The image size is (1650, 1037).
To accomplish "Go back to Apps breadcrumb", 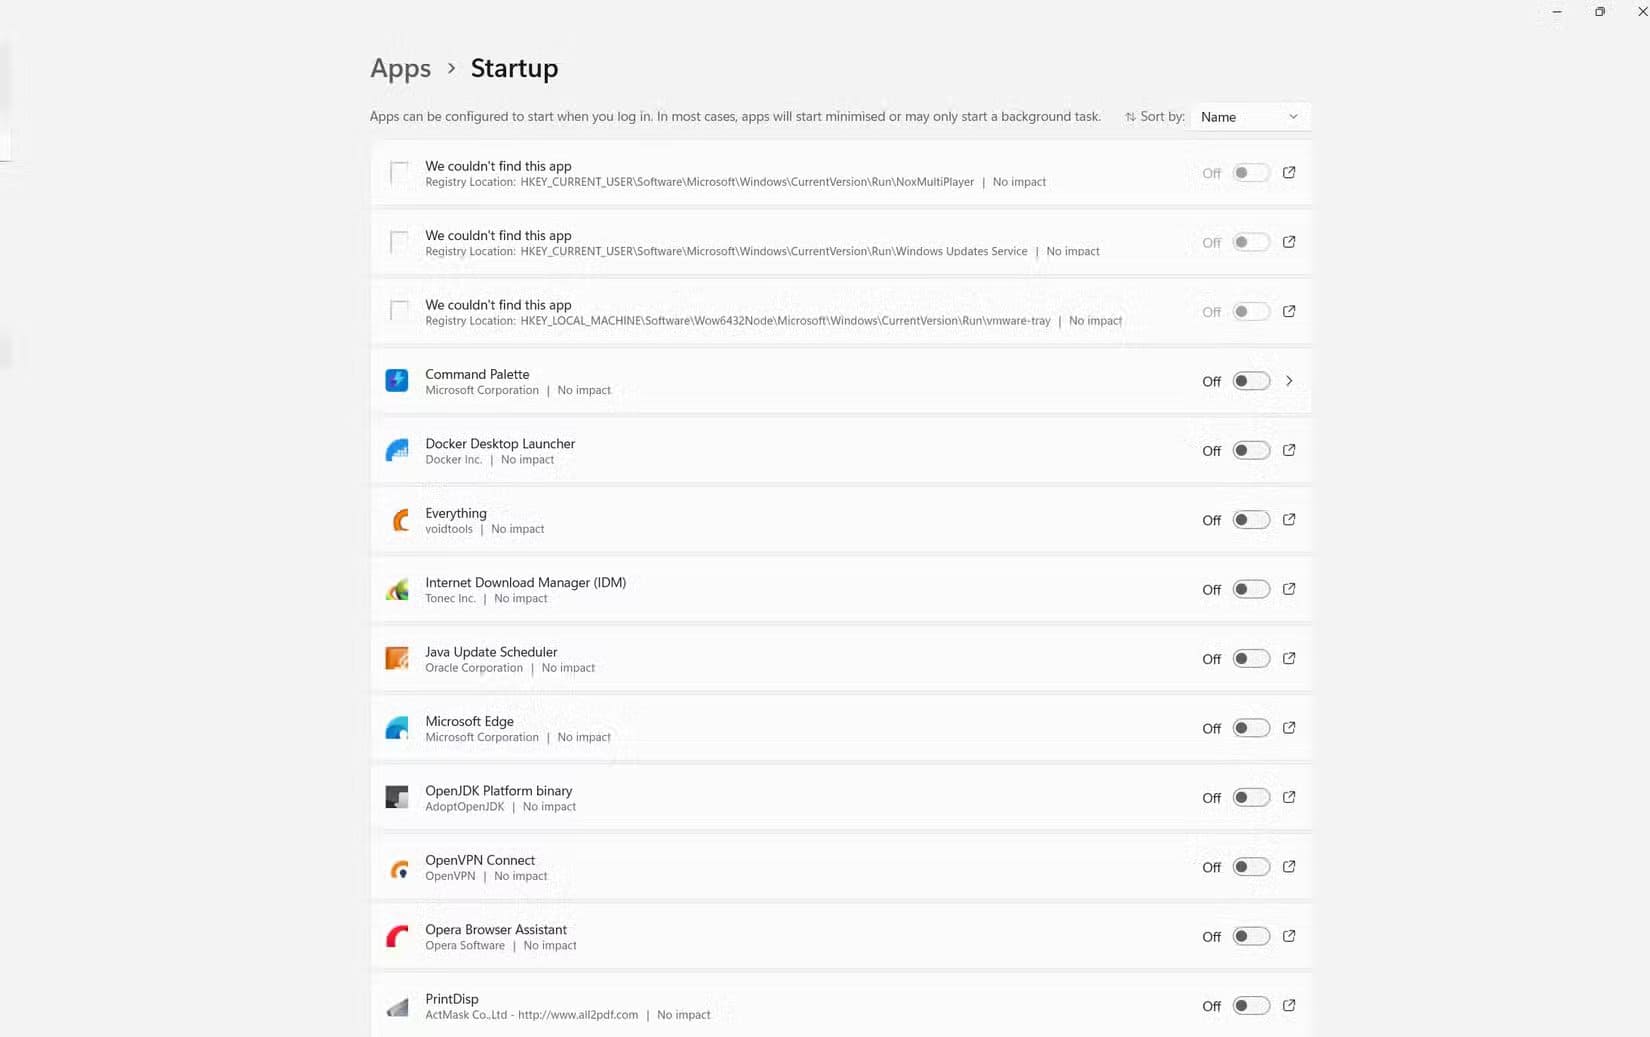I will pos(400,68).
